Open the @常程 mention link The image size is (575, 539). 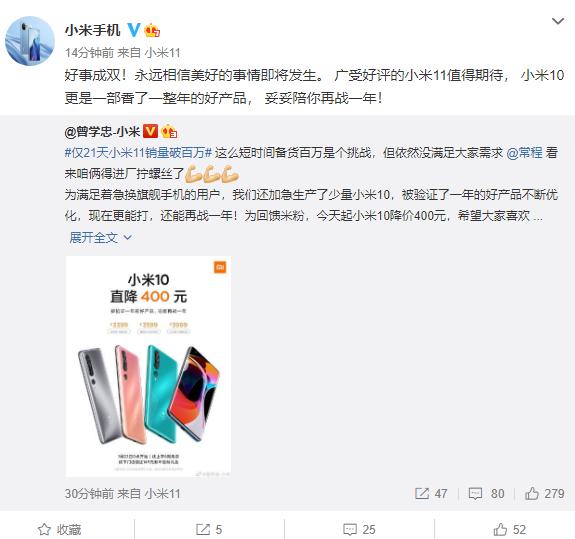[x=524, y=153]
